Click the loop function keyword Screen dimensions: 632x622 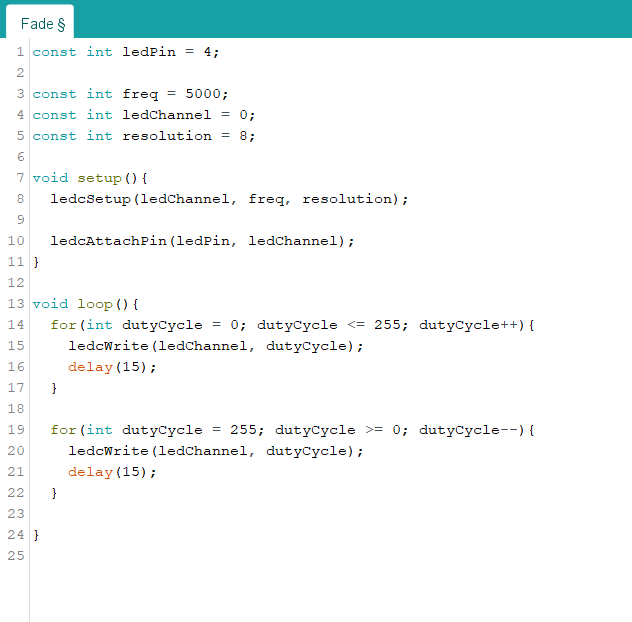(x=95, y=304)
